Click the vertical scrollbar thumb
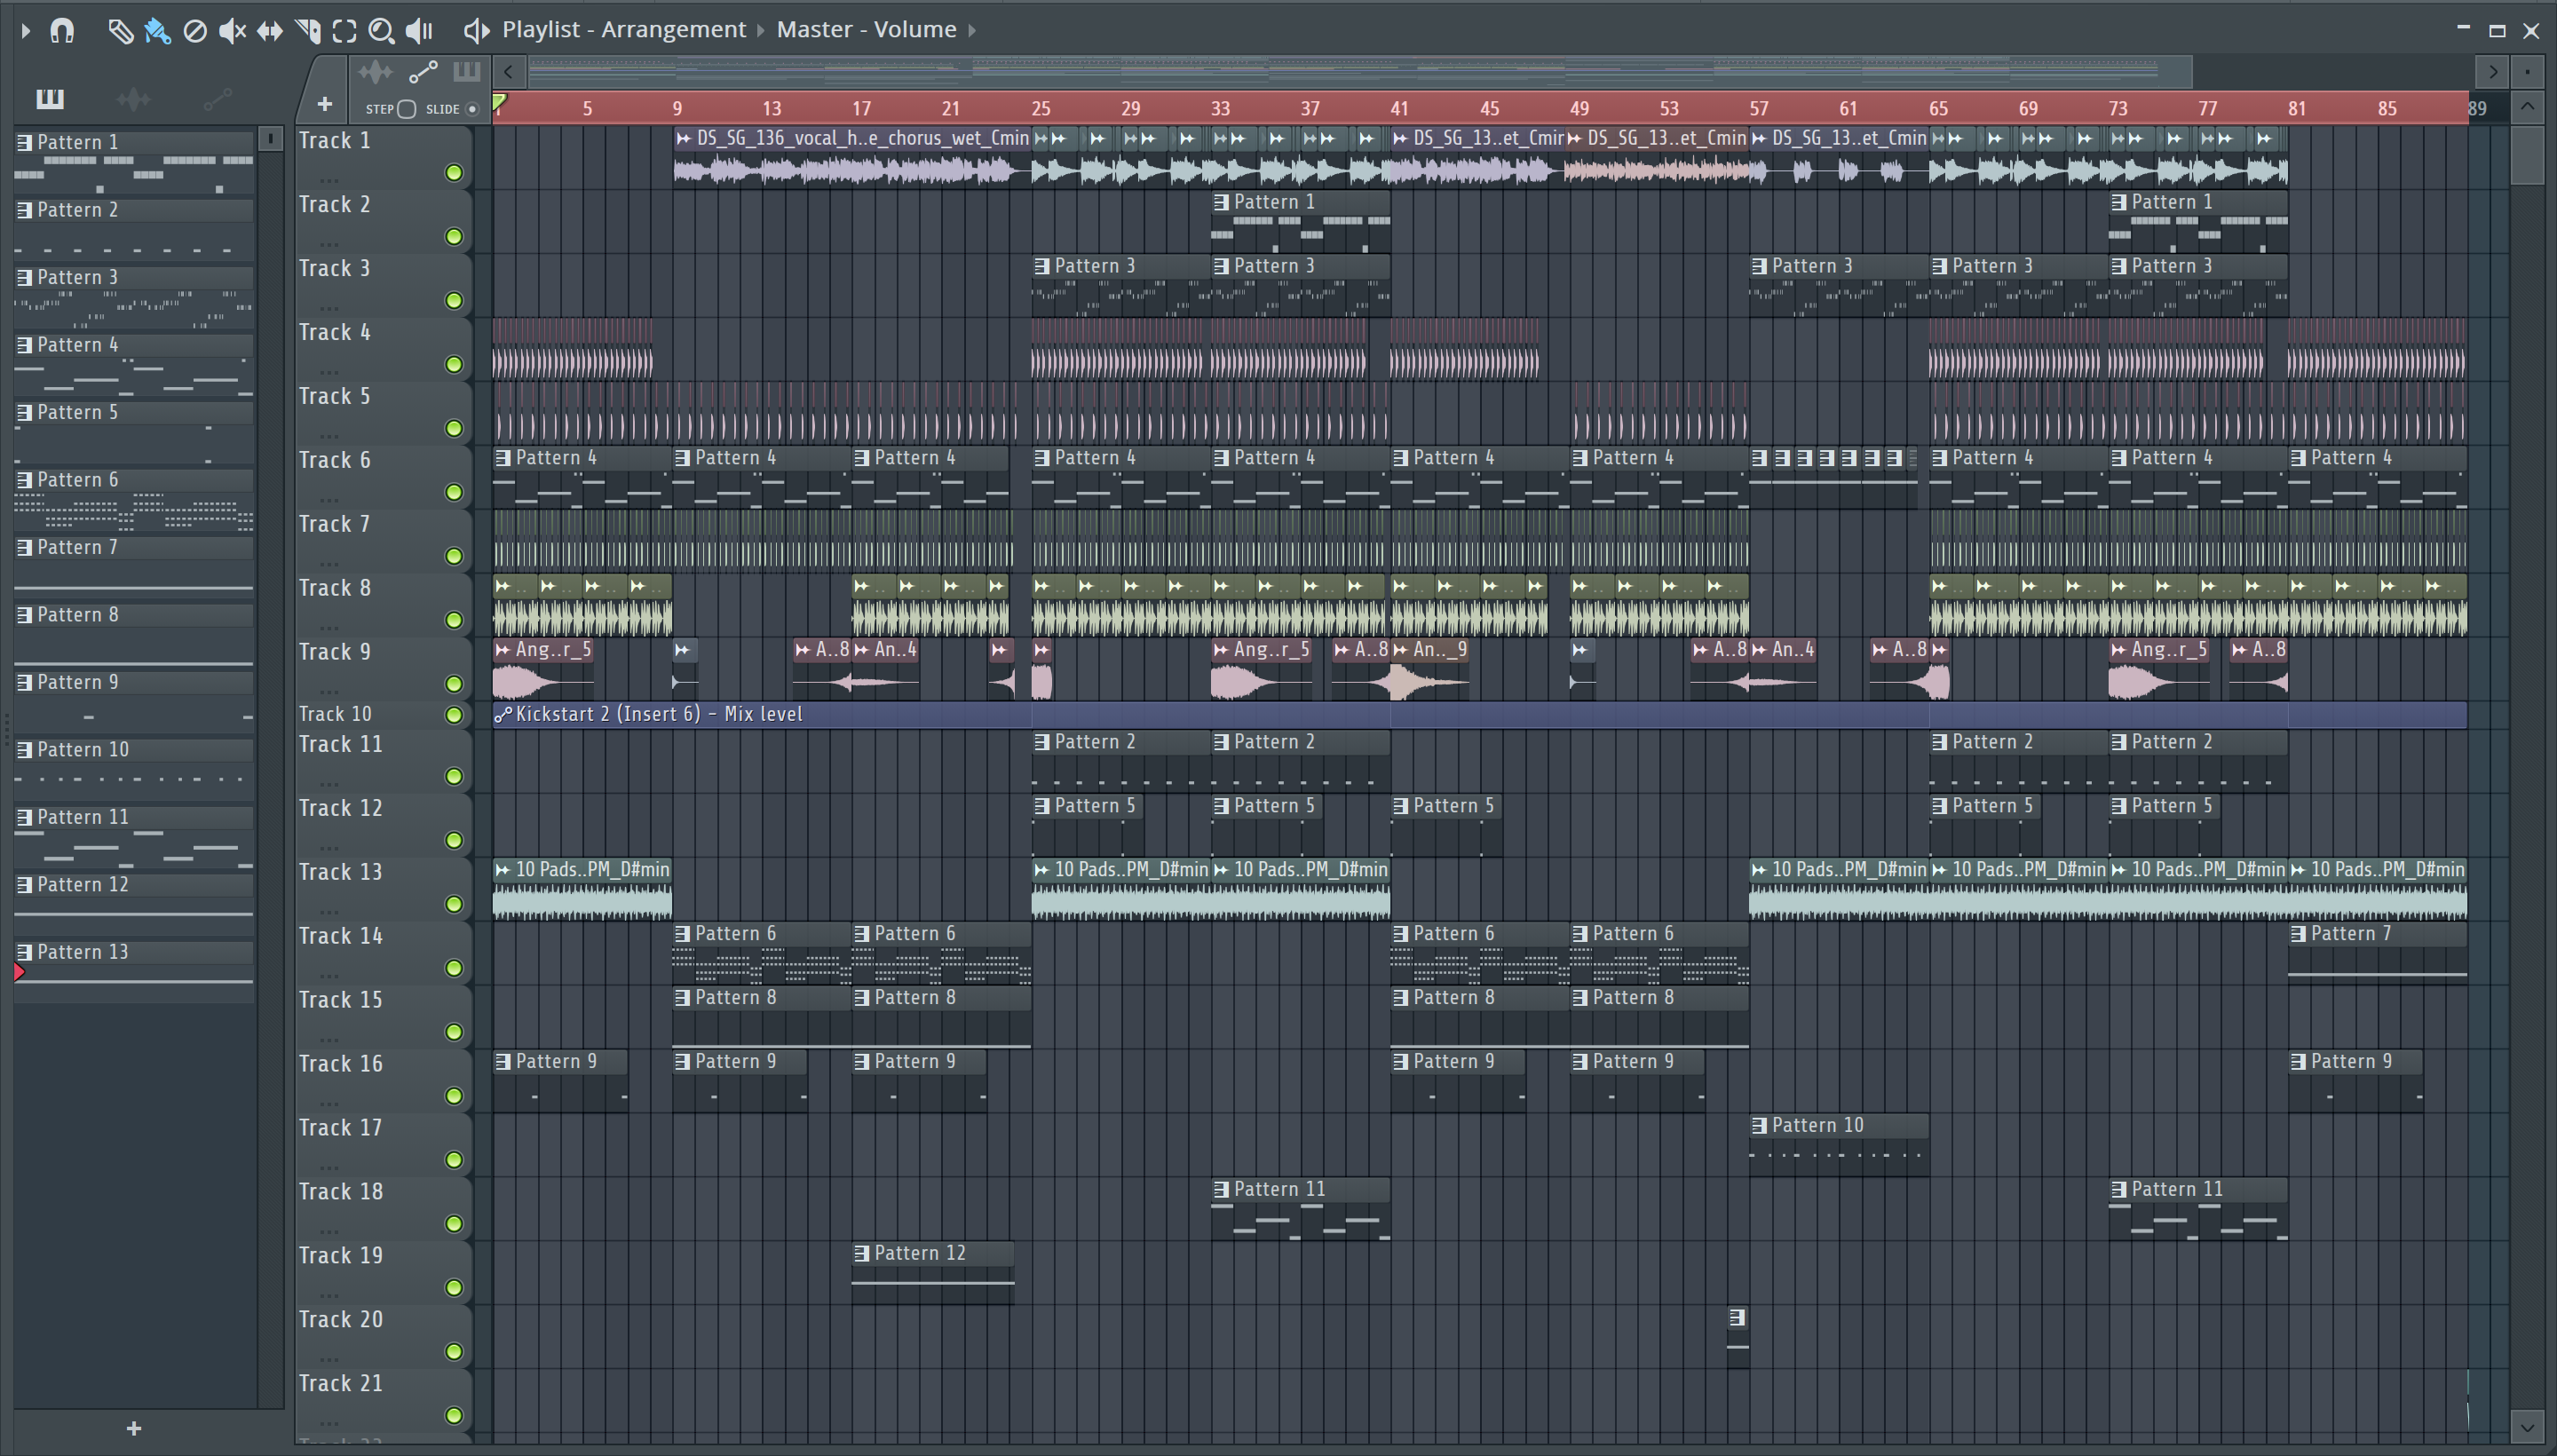 pyautogui.click(x=2527, y=155)
